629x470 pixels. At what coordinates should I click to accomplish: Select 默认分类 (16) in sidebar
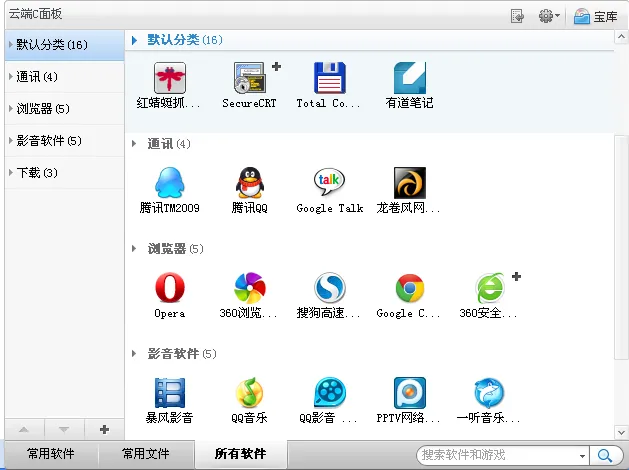pyautogui.click(x=65, y=45)
